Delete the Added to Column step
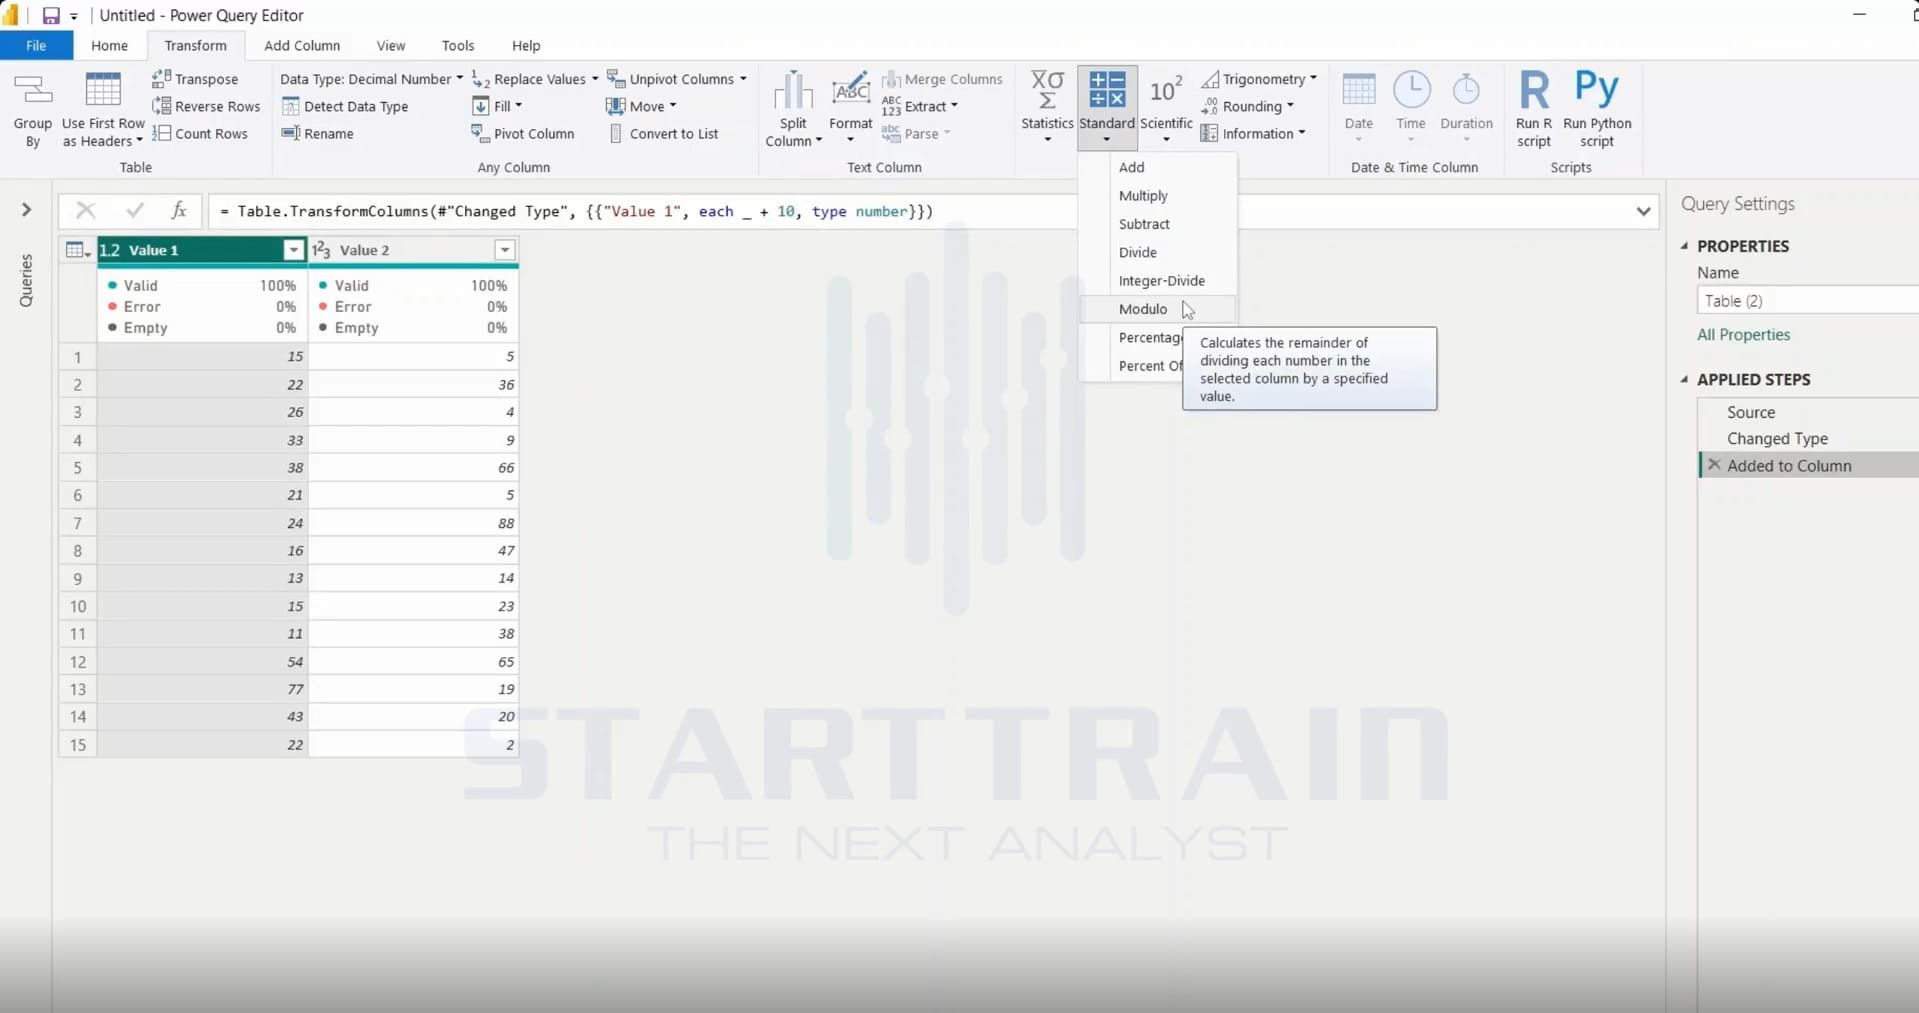This screenshot has width=1919, height=1013. pyautogui.click(x=1714, y=465)
